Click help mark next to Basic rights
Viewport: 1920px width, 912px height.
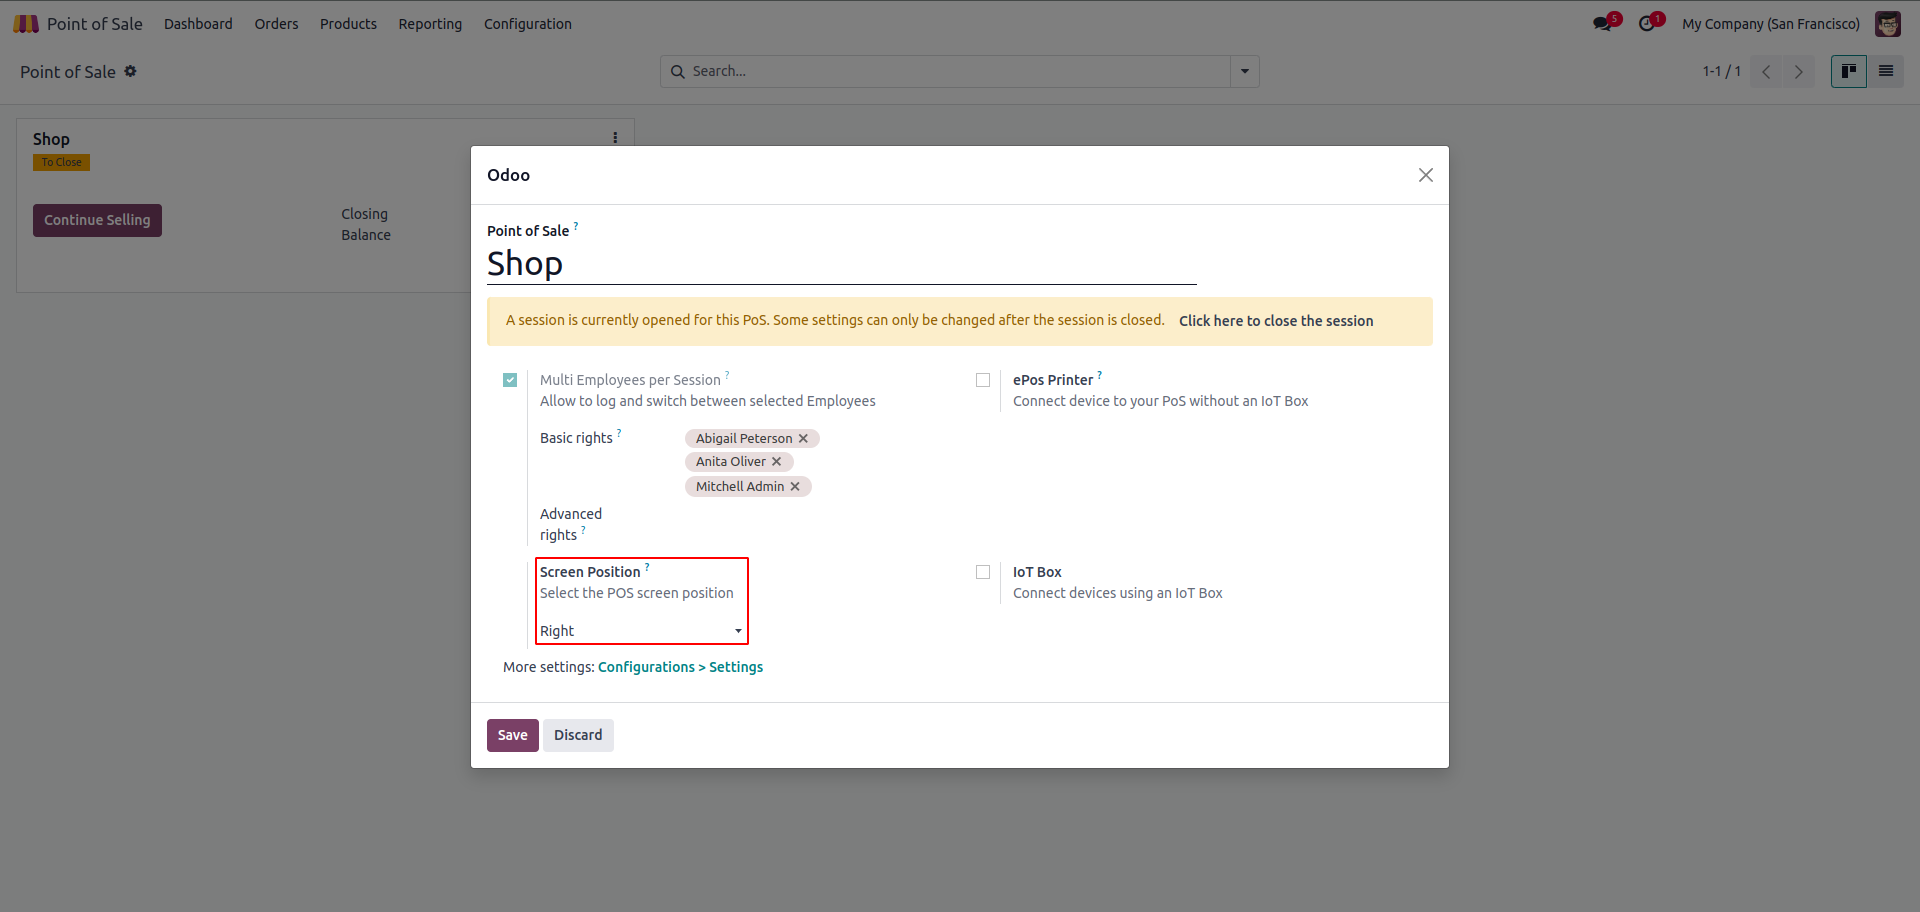point(619,433)
